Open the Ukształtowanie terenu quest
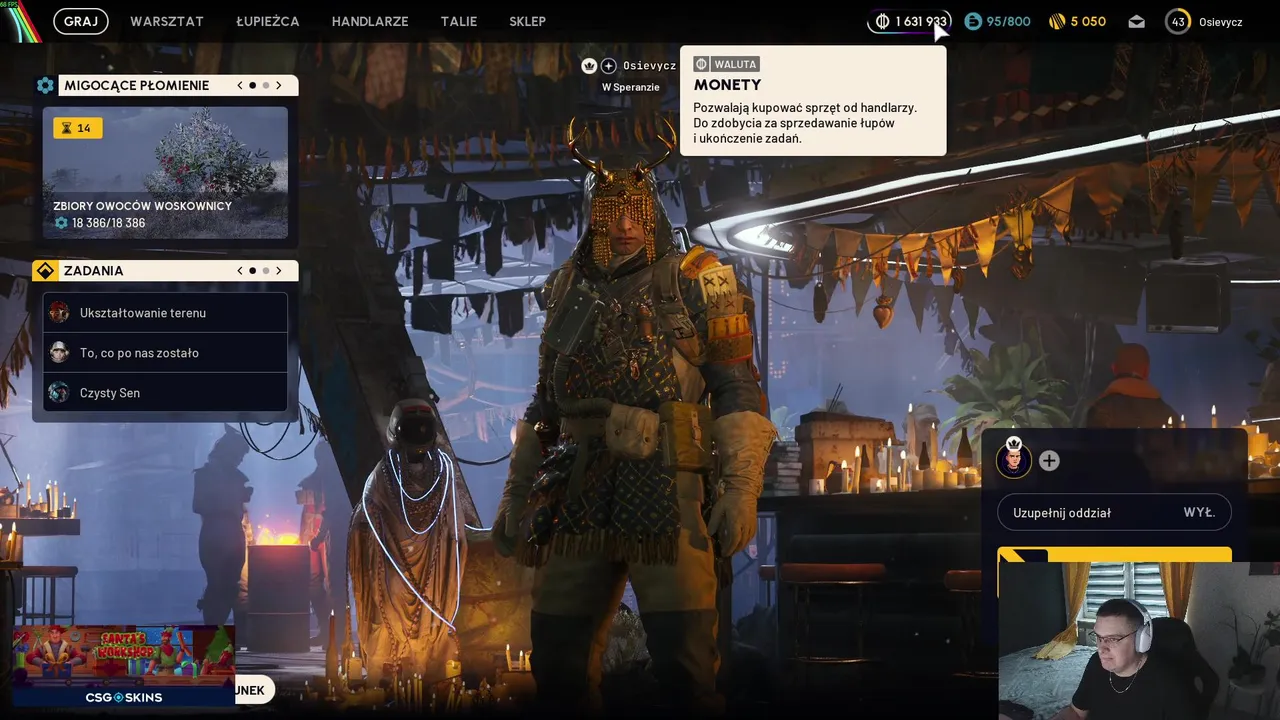1280x720 pixels. (165, 313)
